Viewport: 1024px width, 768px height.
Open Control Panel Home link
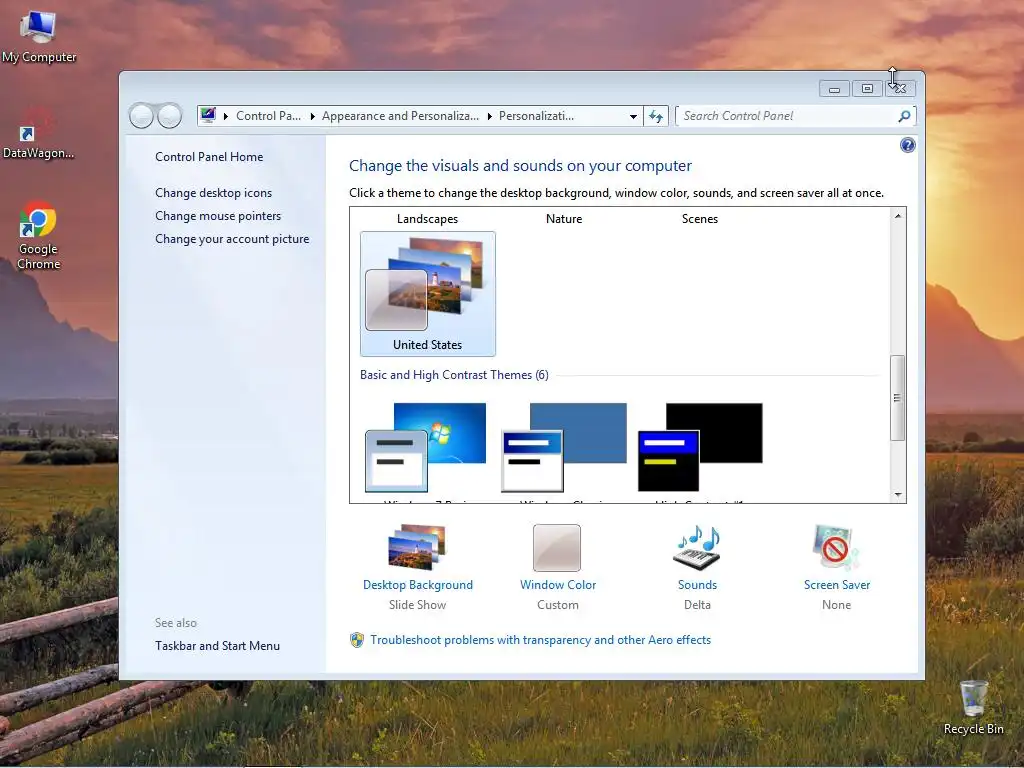point(209,157)
